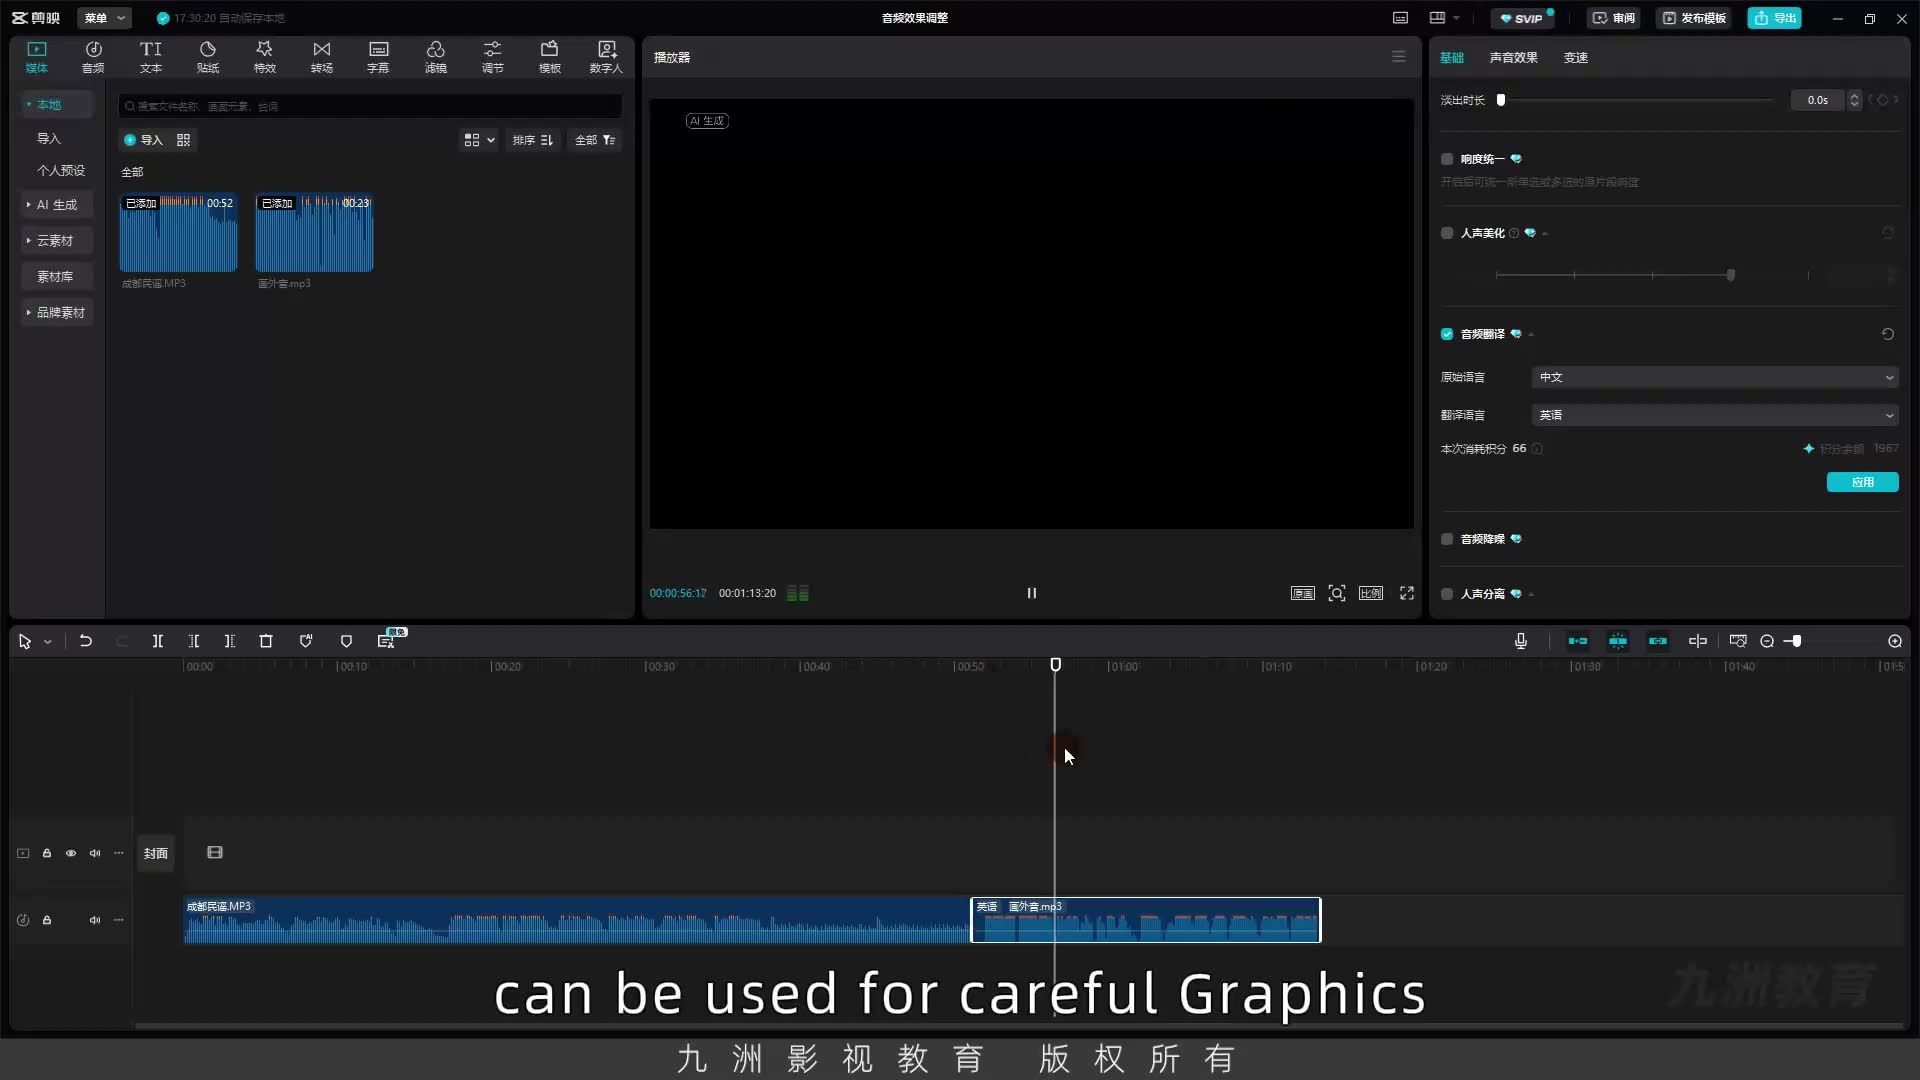
Task: Uncheck the 音频翻译 checkbox
Action: pos(1447,334)
